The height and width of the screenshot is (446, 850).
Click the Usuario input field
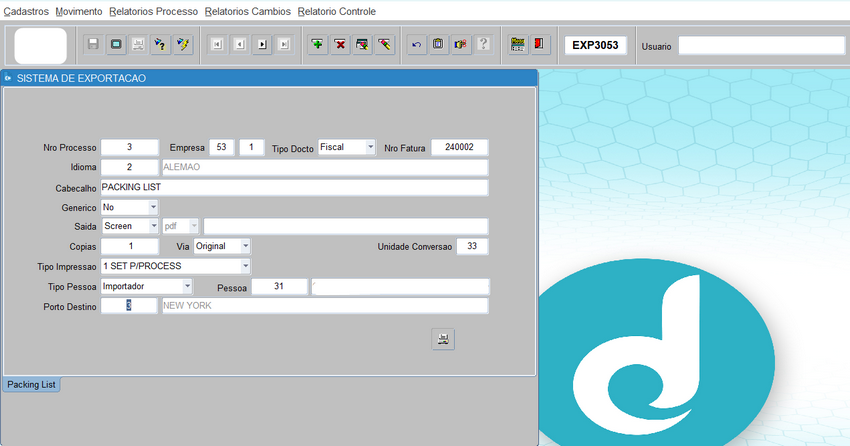[x=762, y=46]
